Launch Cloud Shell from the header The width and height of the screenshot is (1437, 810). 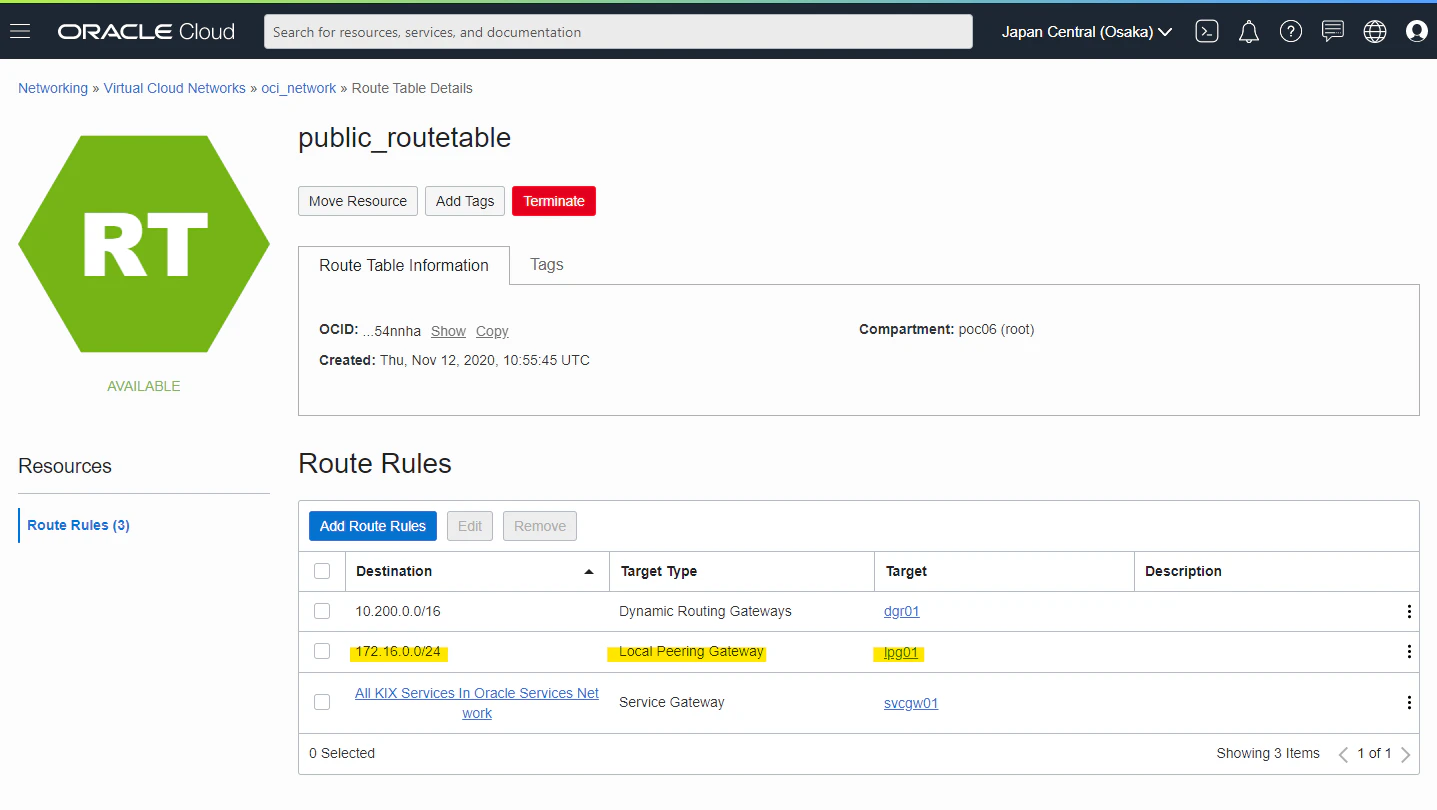(1207, 31)
